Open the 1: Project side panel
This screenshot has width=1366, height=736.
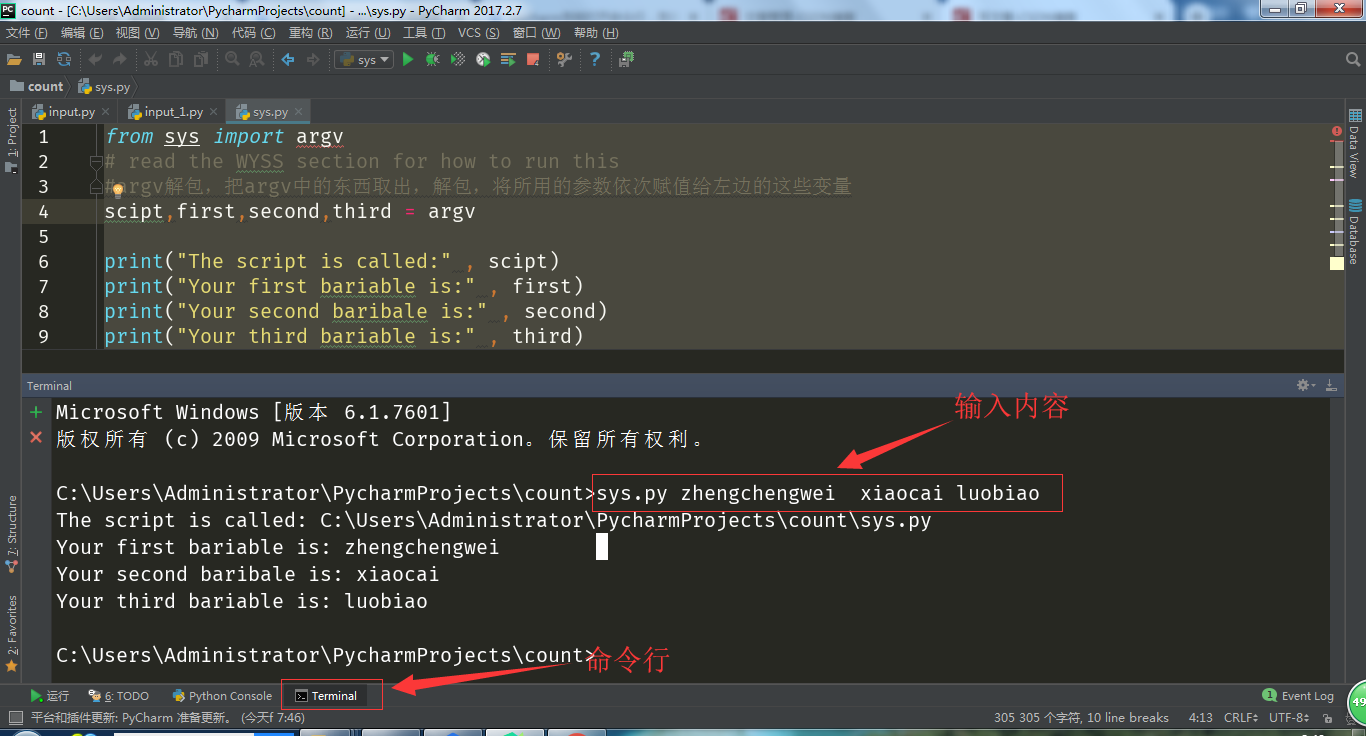[12, 139]
